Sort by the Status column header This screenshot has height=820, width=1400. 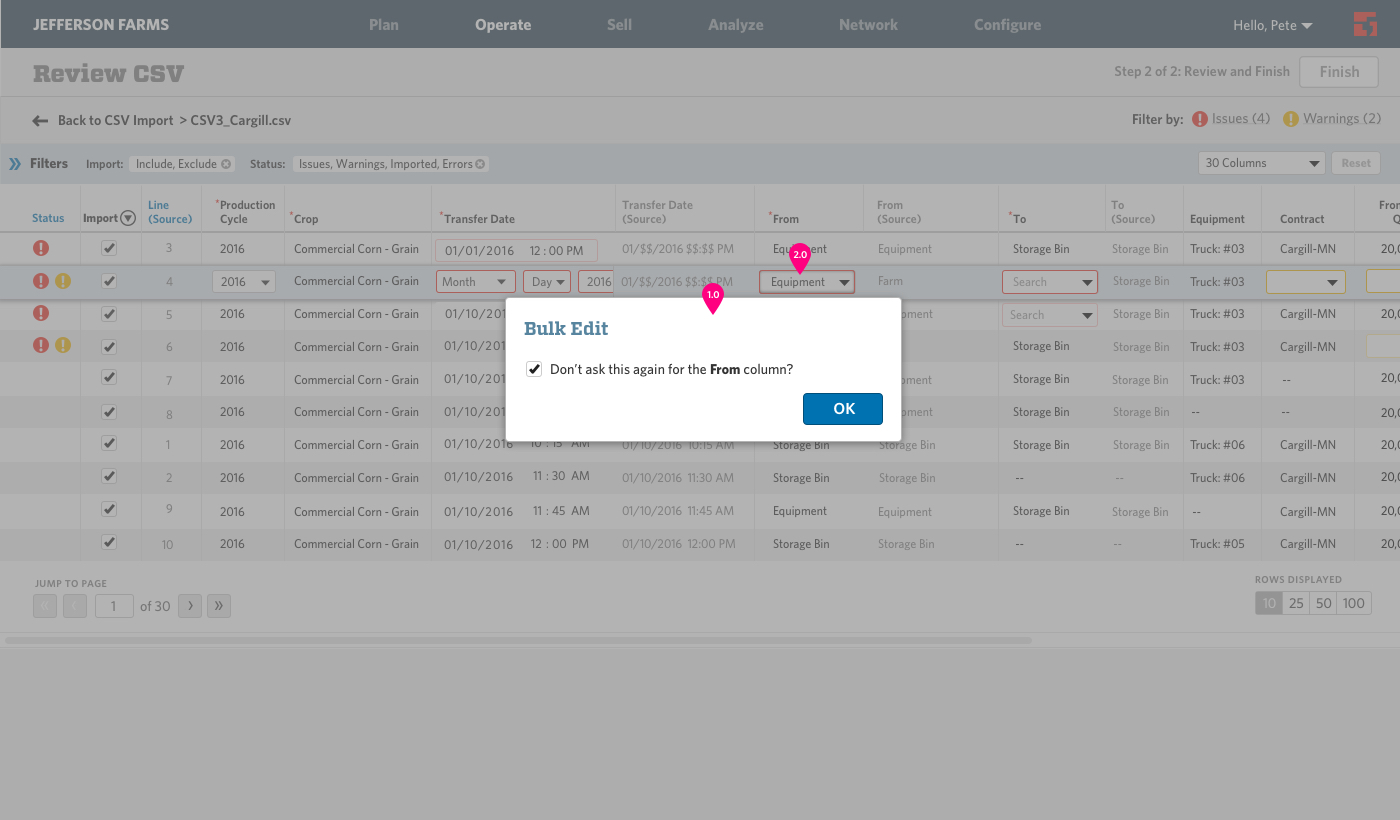(48, 219)
